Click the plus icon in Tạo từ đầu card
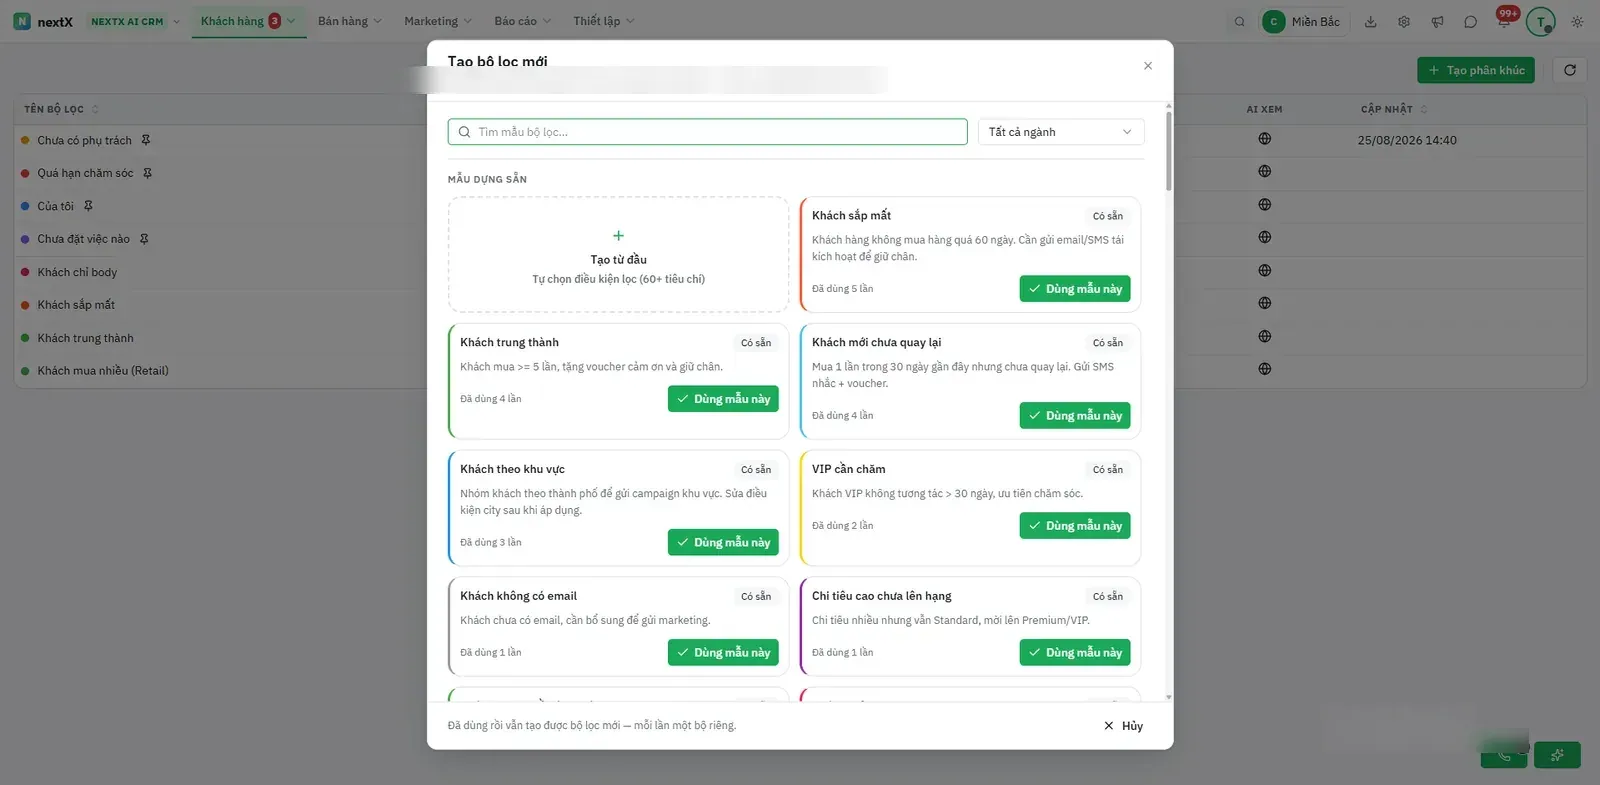This screenshot has width=1600, height=785. (618, 236)
